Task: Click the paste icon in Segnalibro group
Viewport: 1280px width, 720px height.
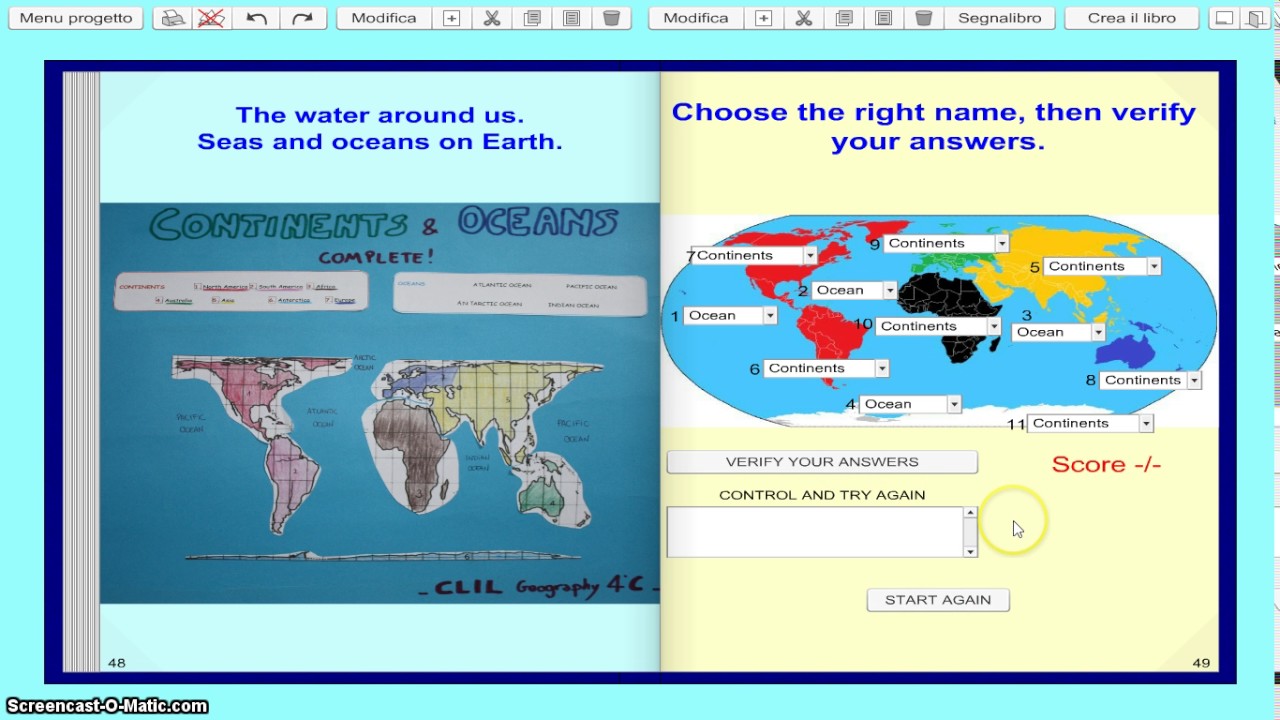Action: point(884,18)
